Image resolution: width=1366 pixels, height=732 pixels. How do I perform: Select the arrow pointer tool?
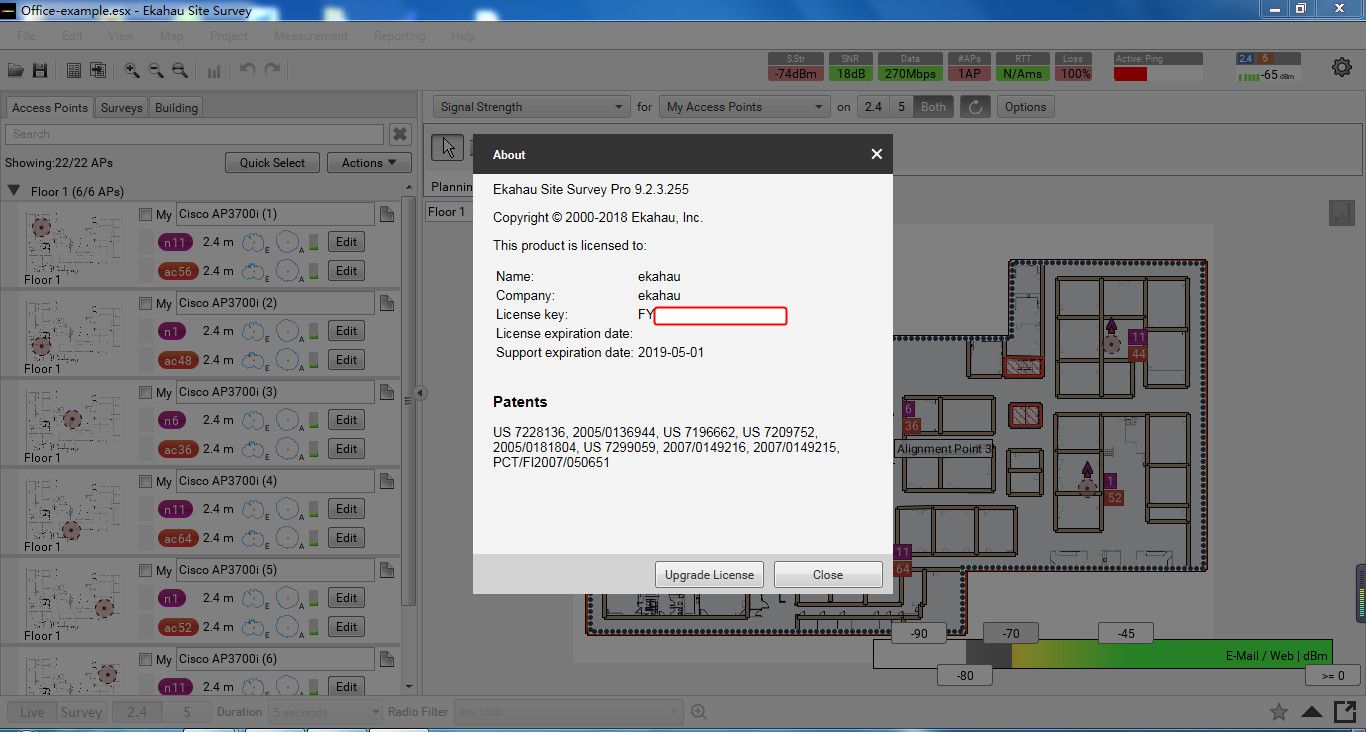pyautogui.click(x=448, y=147)
